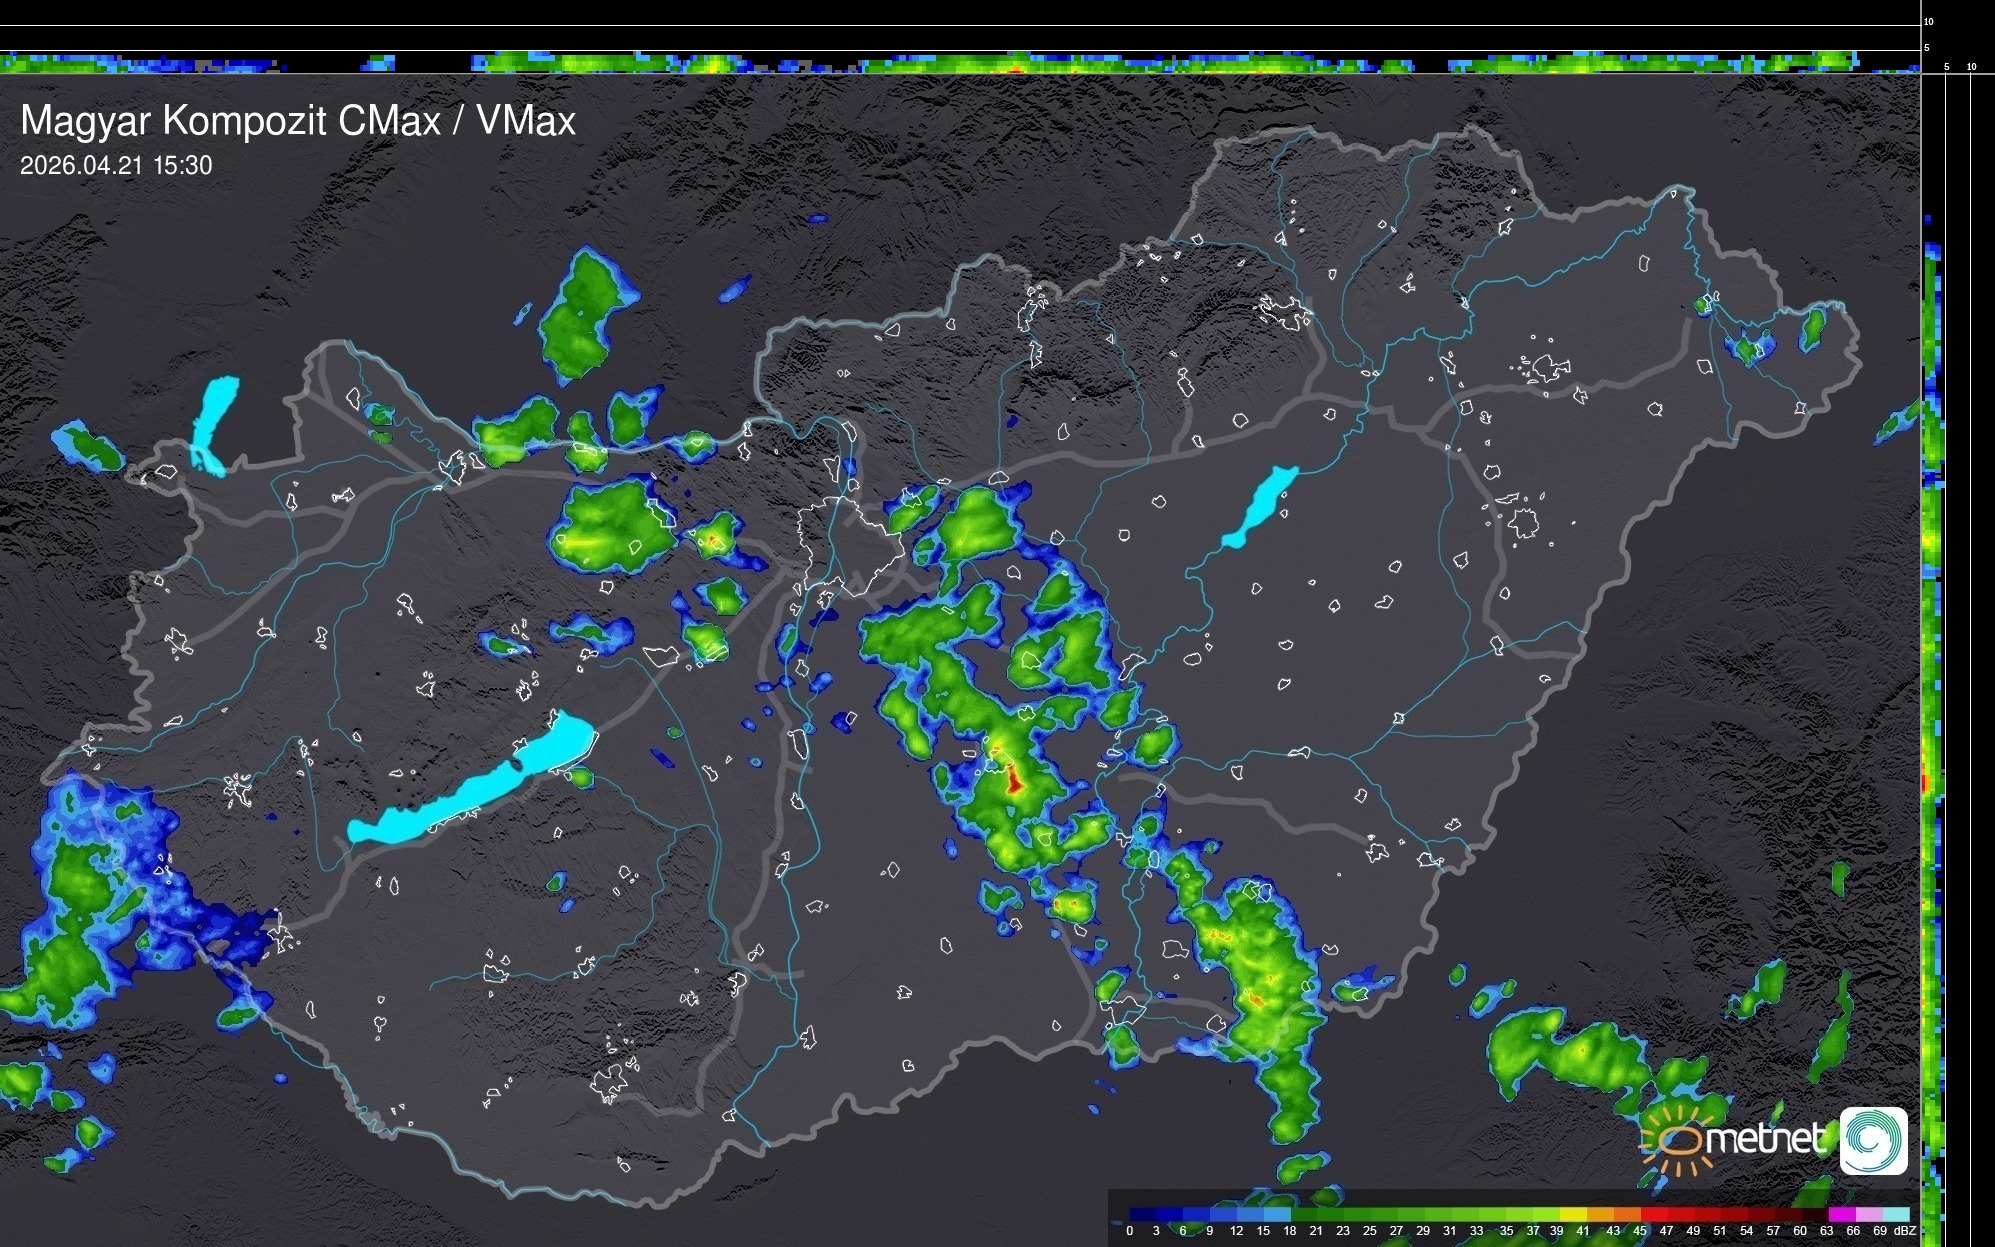Select the dark blue 0 dBZ legend swatch
Viewport: 1995px width, 1247px height.
(1142, 1214)
